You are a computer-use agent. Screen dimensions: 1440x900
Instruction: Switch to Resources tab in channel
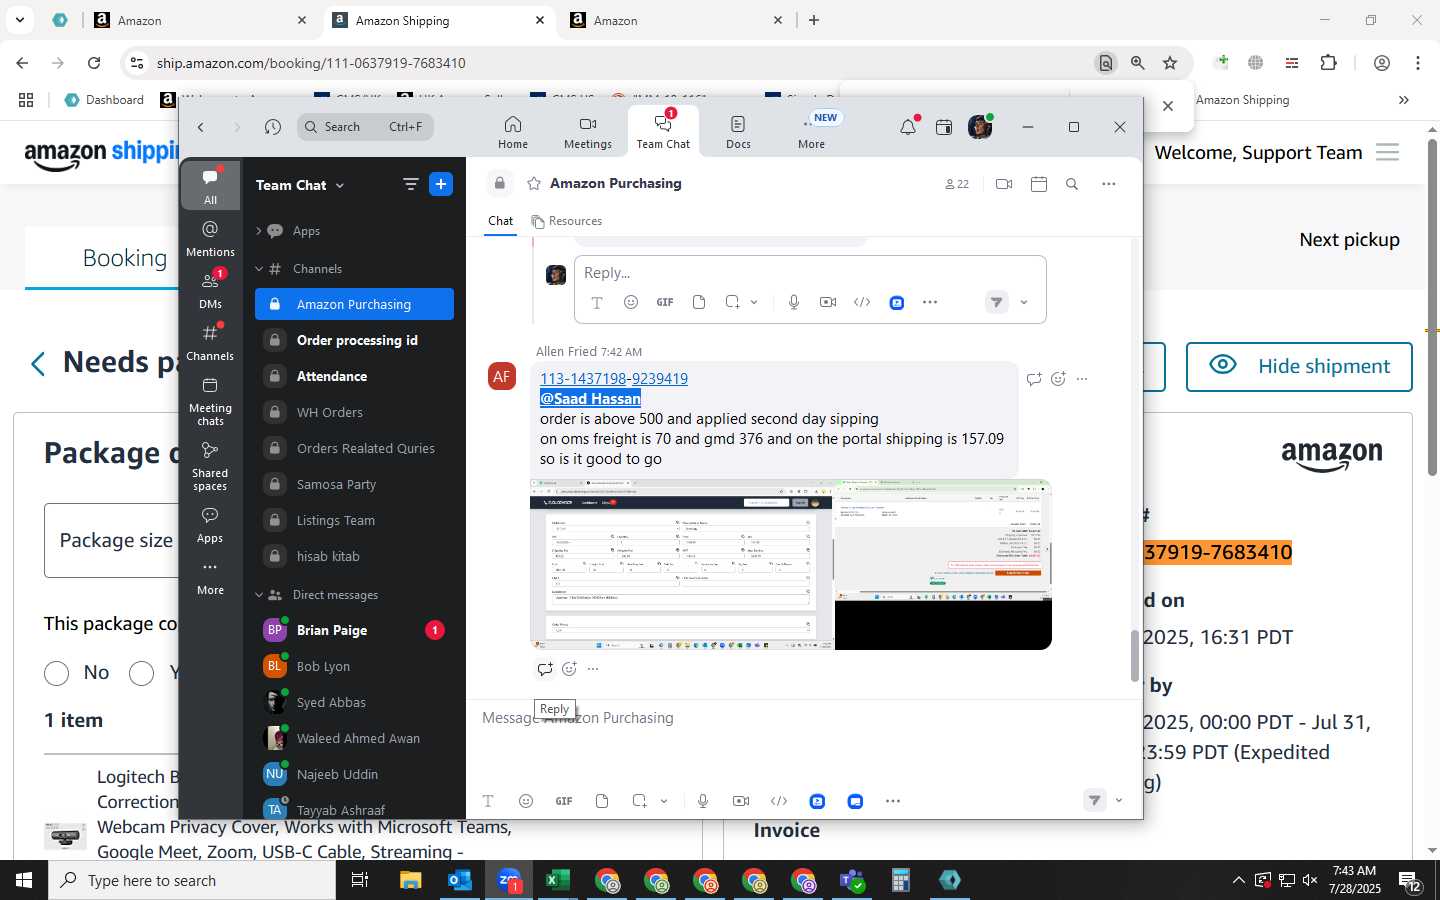click(566, 221)
